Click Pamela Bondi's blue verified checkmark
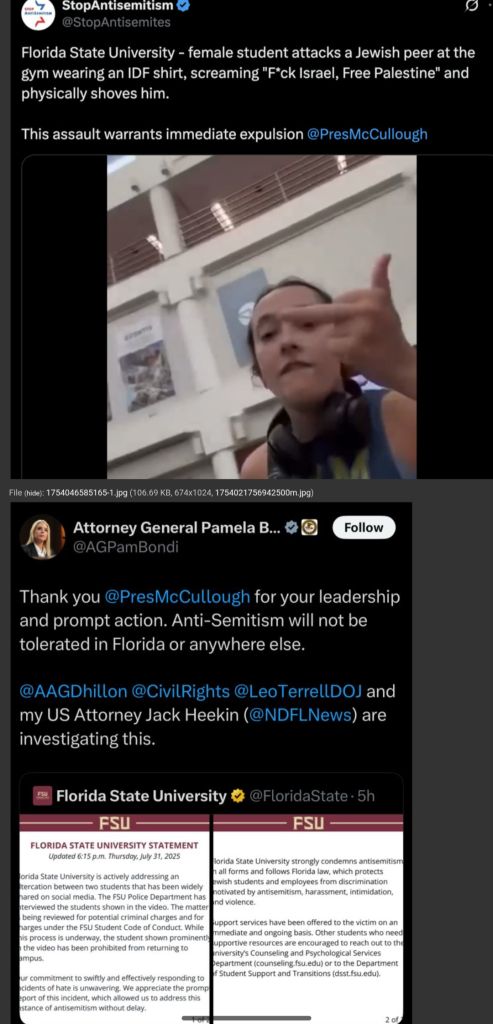Screen dimensions: 493x1024 click(x=292, y=528)
